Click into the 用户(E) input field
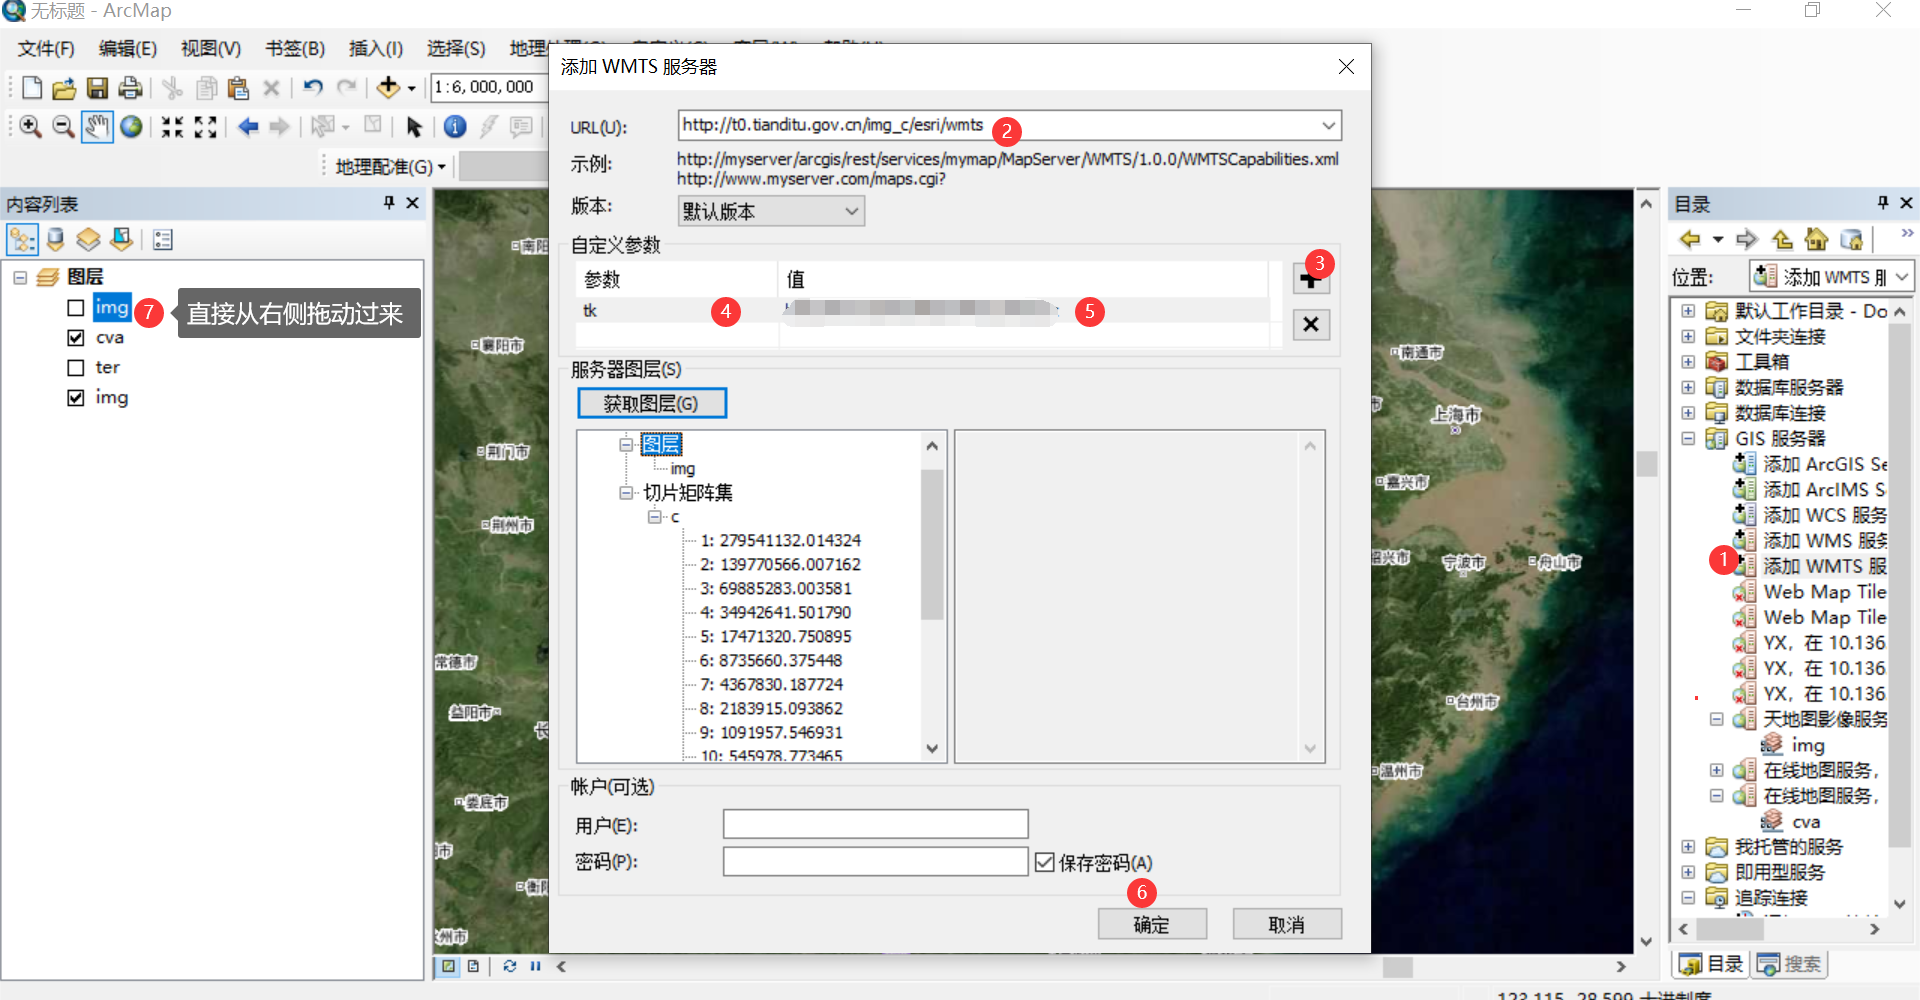 (x=875, y=824)
